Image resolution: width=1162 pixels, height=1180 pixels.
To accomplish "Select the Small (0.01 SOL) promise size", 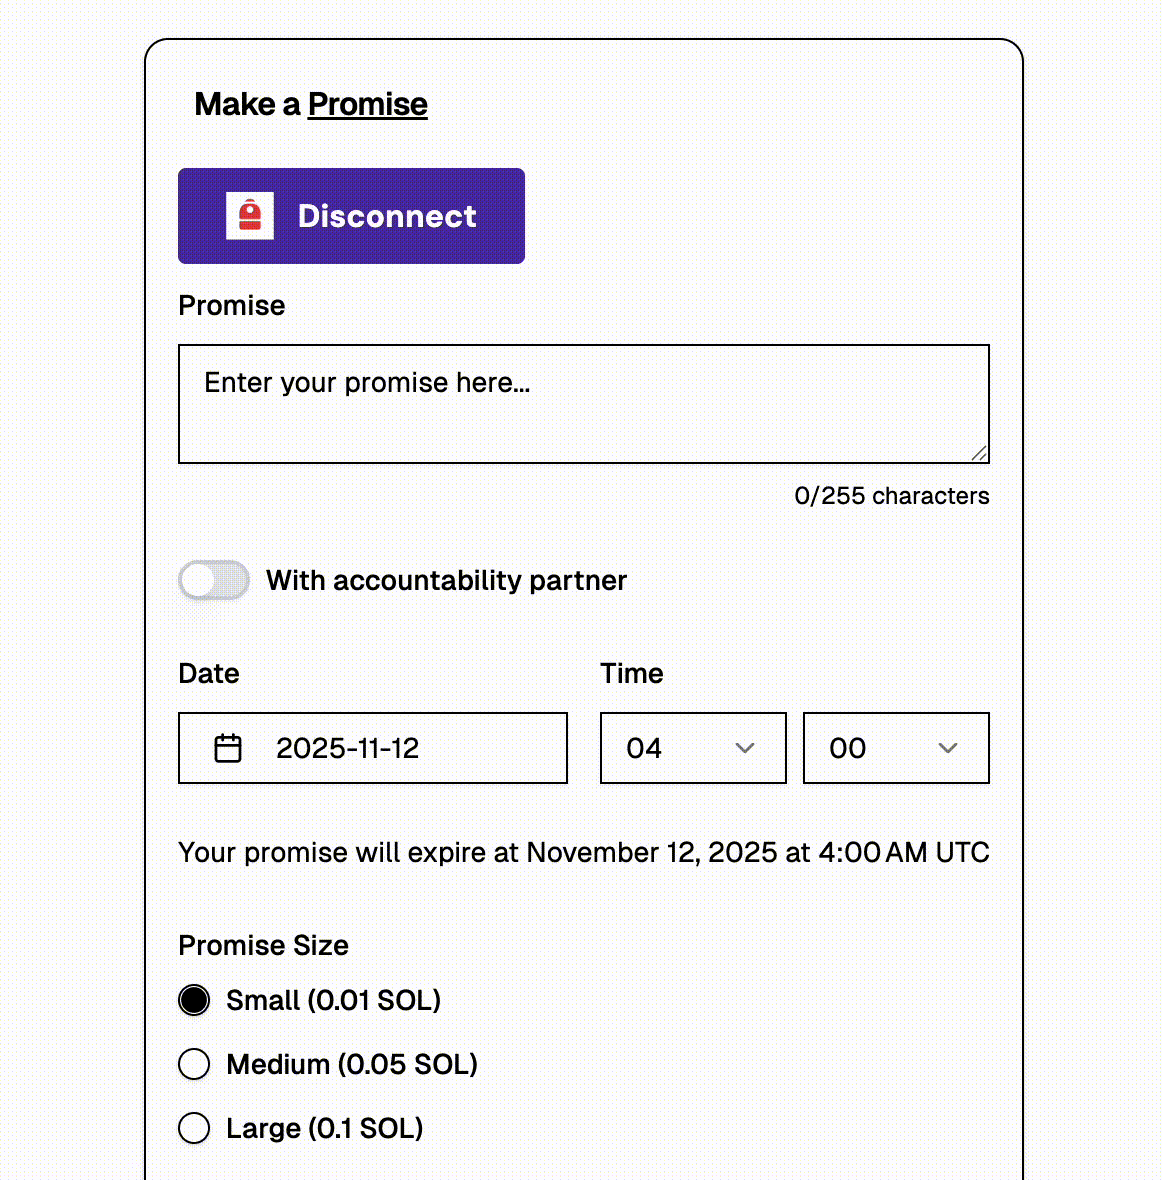I will (194, 1000).
